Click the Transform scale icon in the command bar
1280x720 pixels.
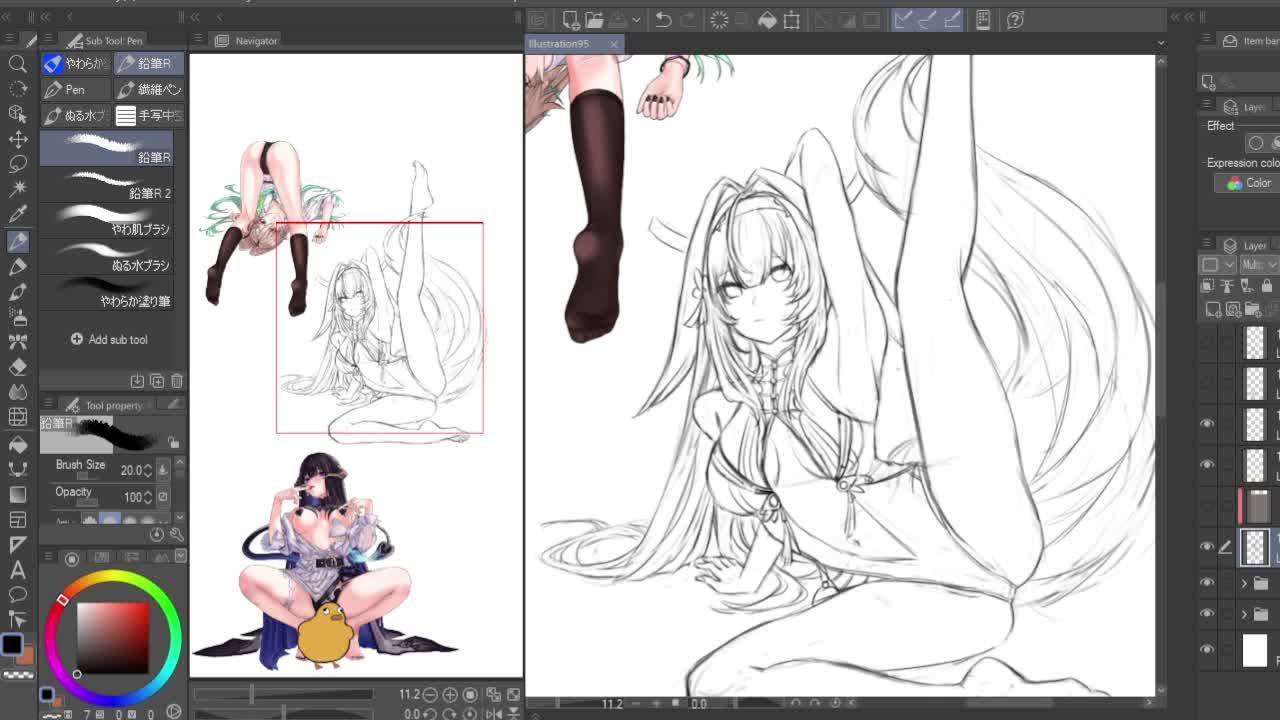click(x=792, y=20)
